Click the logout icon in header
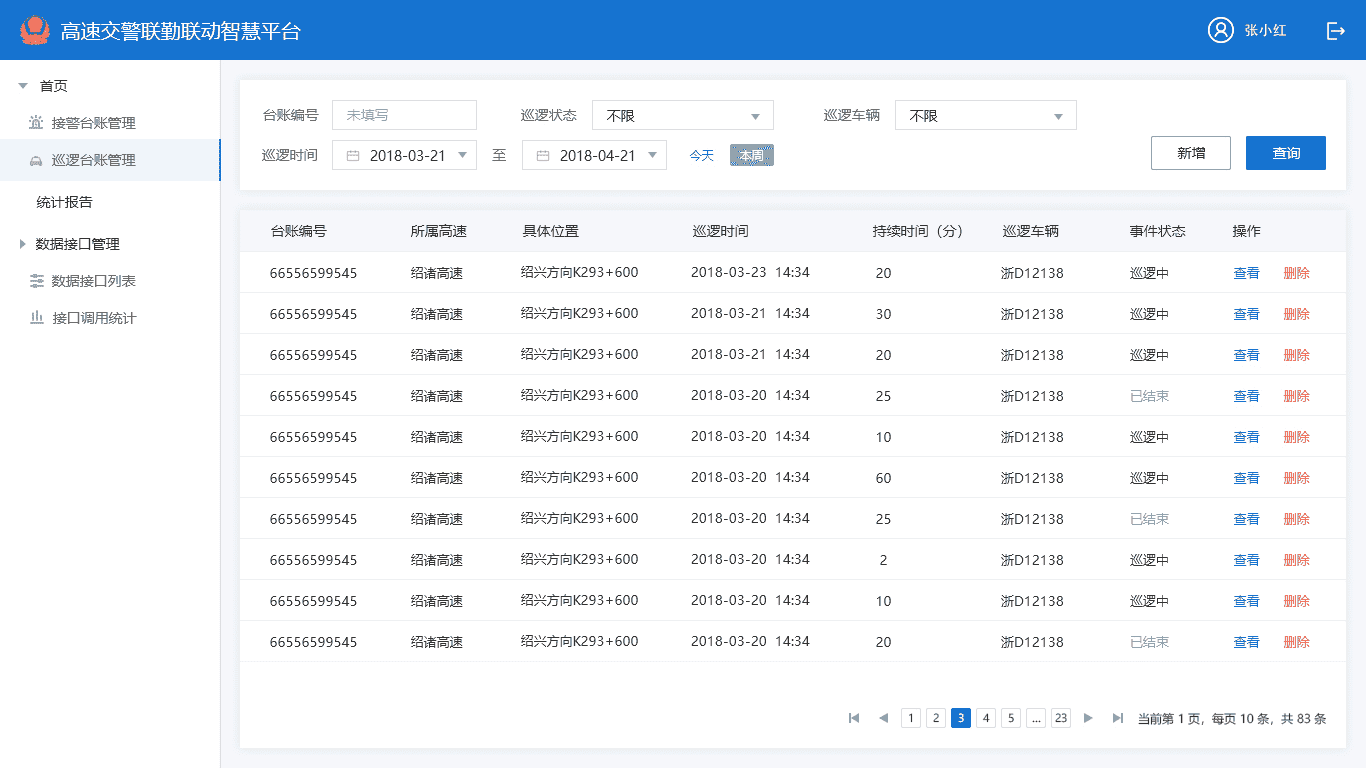The height and width of the screenshot is (768, 1366). point(1335,31)
